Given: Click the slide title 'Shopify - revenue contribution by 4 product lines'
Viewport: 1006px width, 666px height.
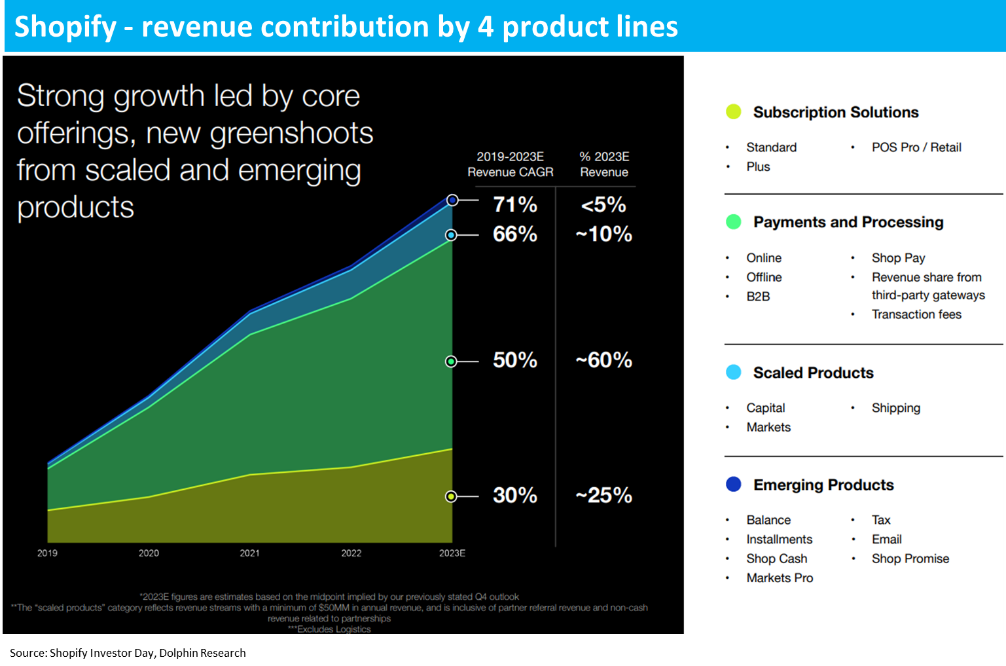Looking at the screenshot, I should tap(346, 27).
